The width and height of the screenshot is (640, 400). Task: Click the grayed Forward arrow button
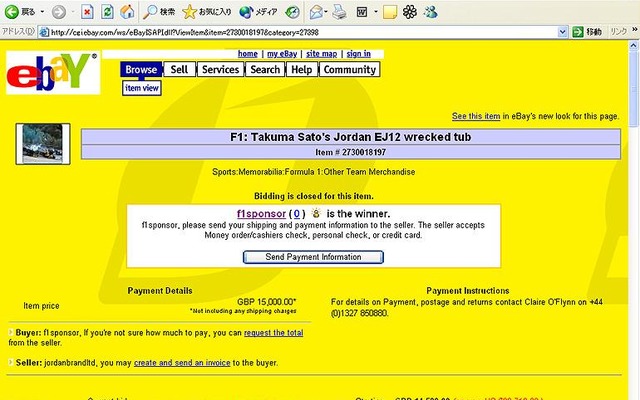[59, 12]
